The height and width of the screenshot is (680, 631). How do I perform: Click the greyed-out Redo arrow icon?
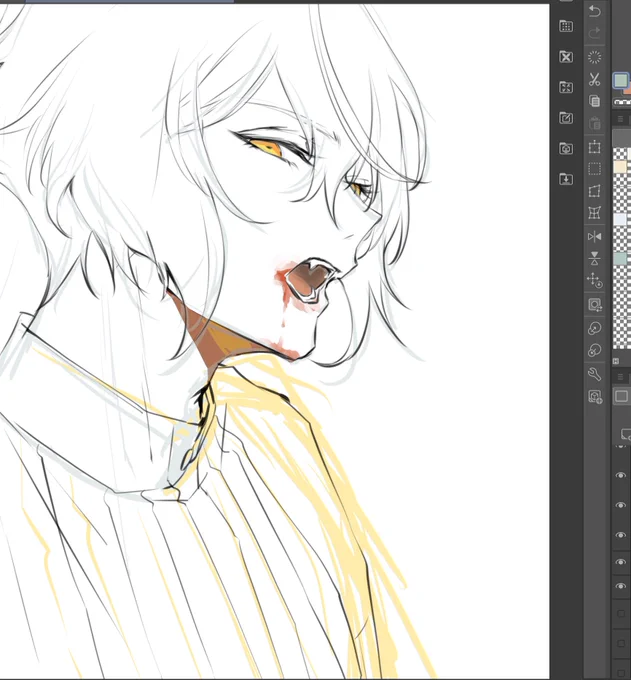coord(595,33)
